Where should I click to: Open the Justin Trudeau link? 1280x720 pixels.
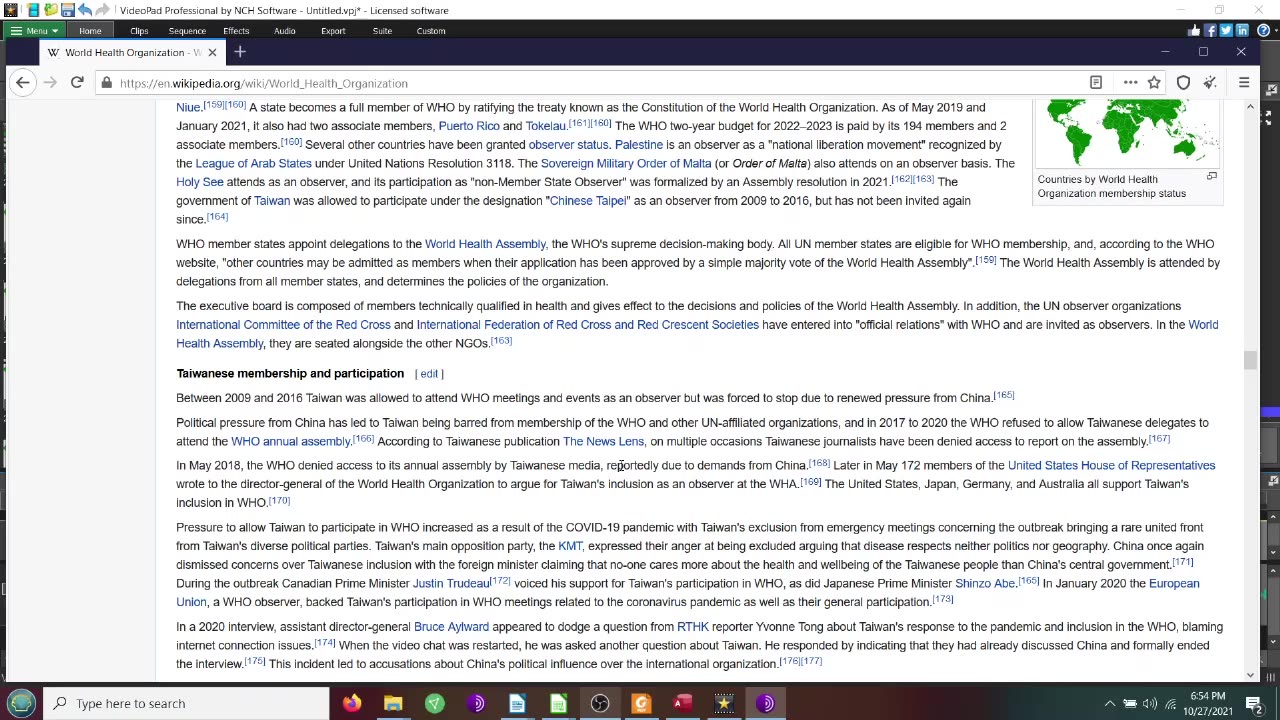(x=451, y=583)
